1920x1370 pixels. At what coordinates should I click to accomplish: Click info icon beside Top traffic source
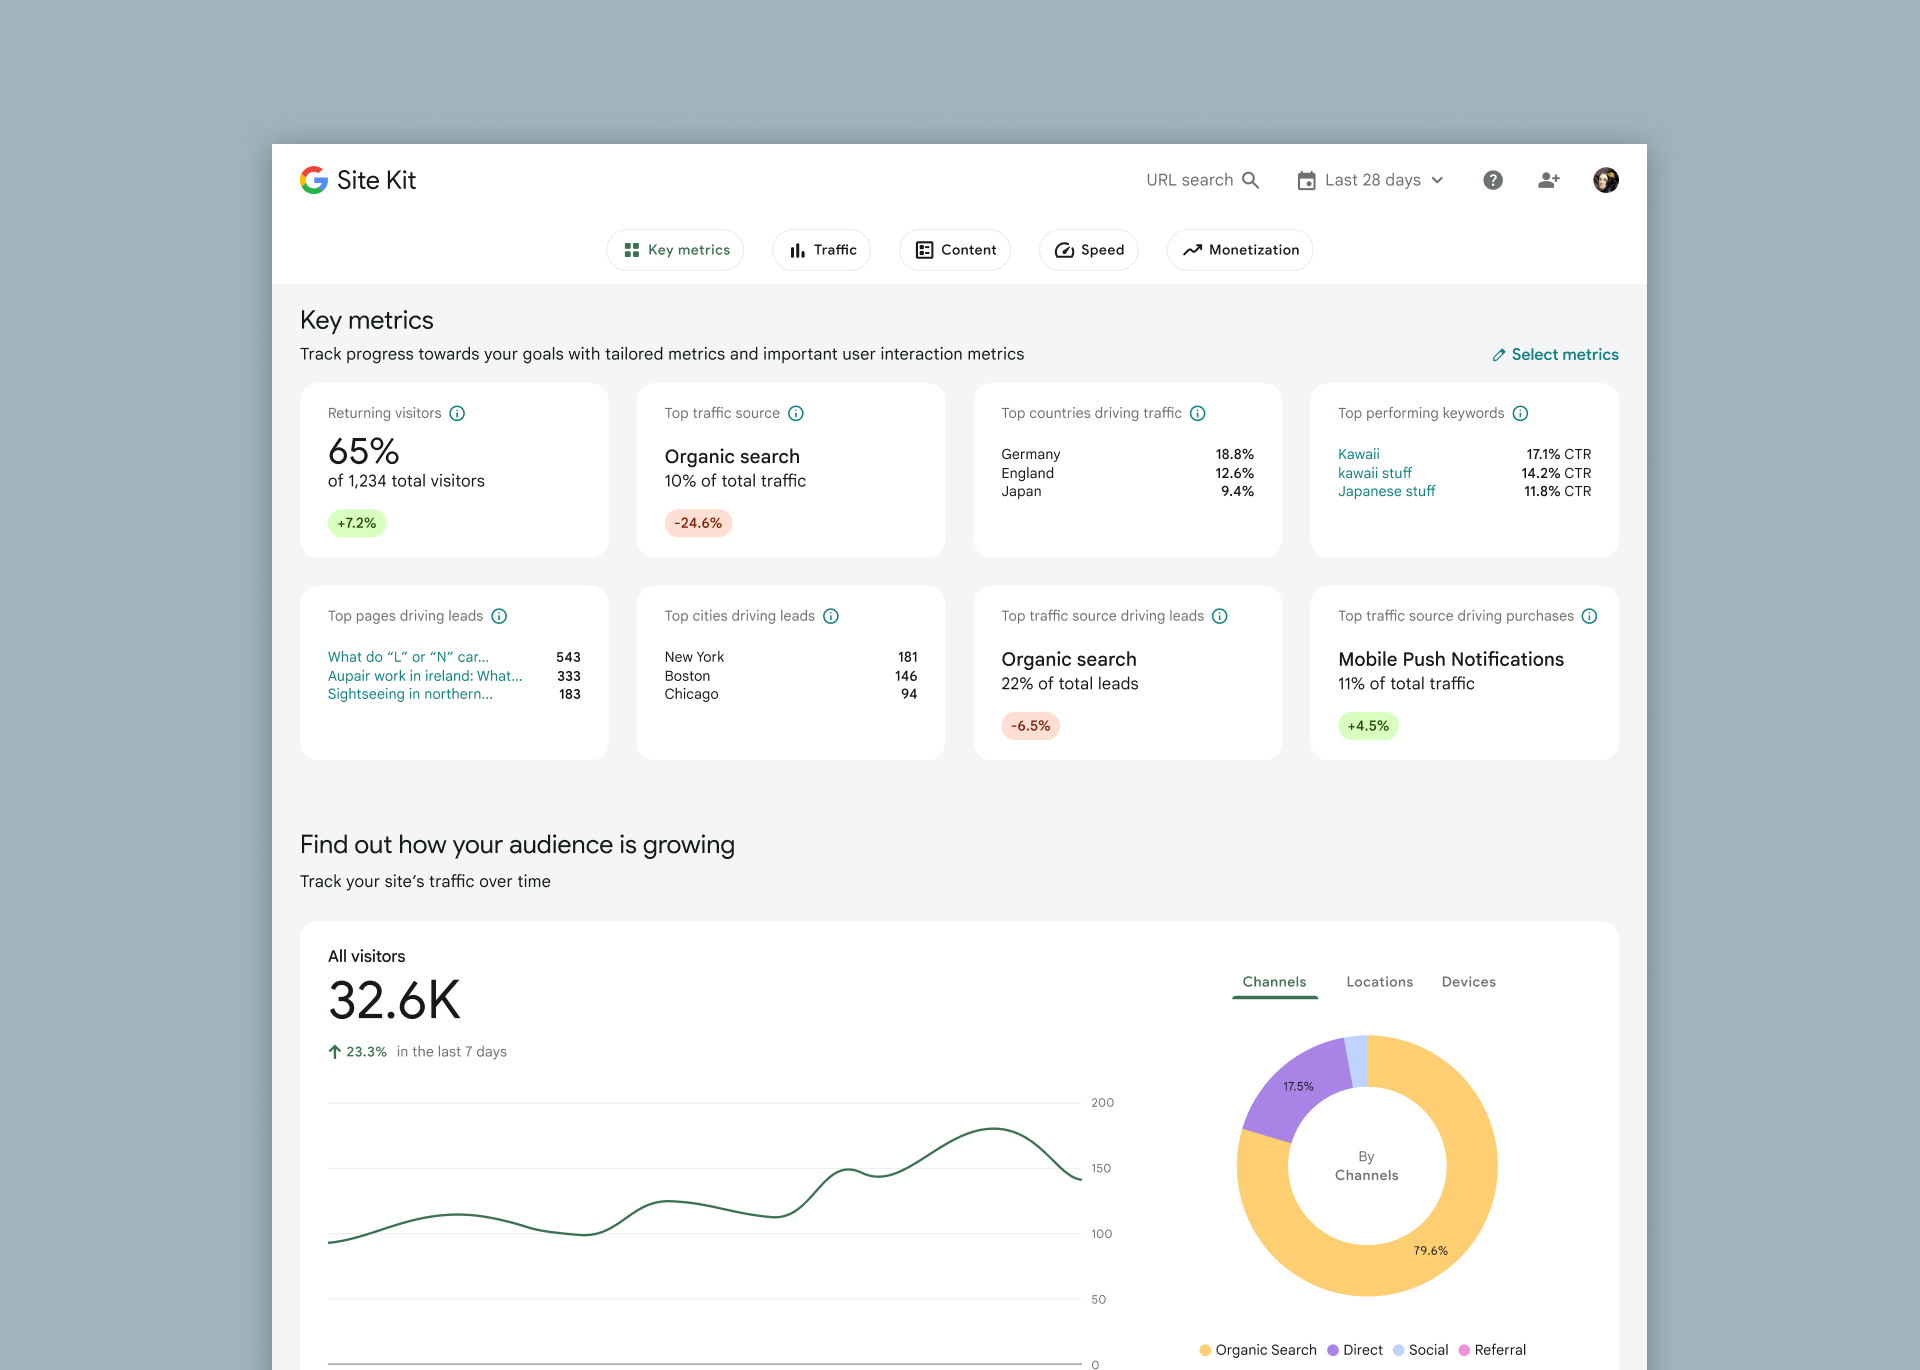pos(796,413)
